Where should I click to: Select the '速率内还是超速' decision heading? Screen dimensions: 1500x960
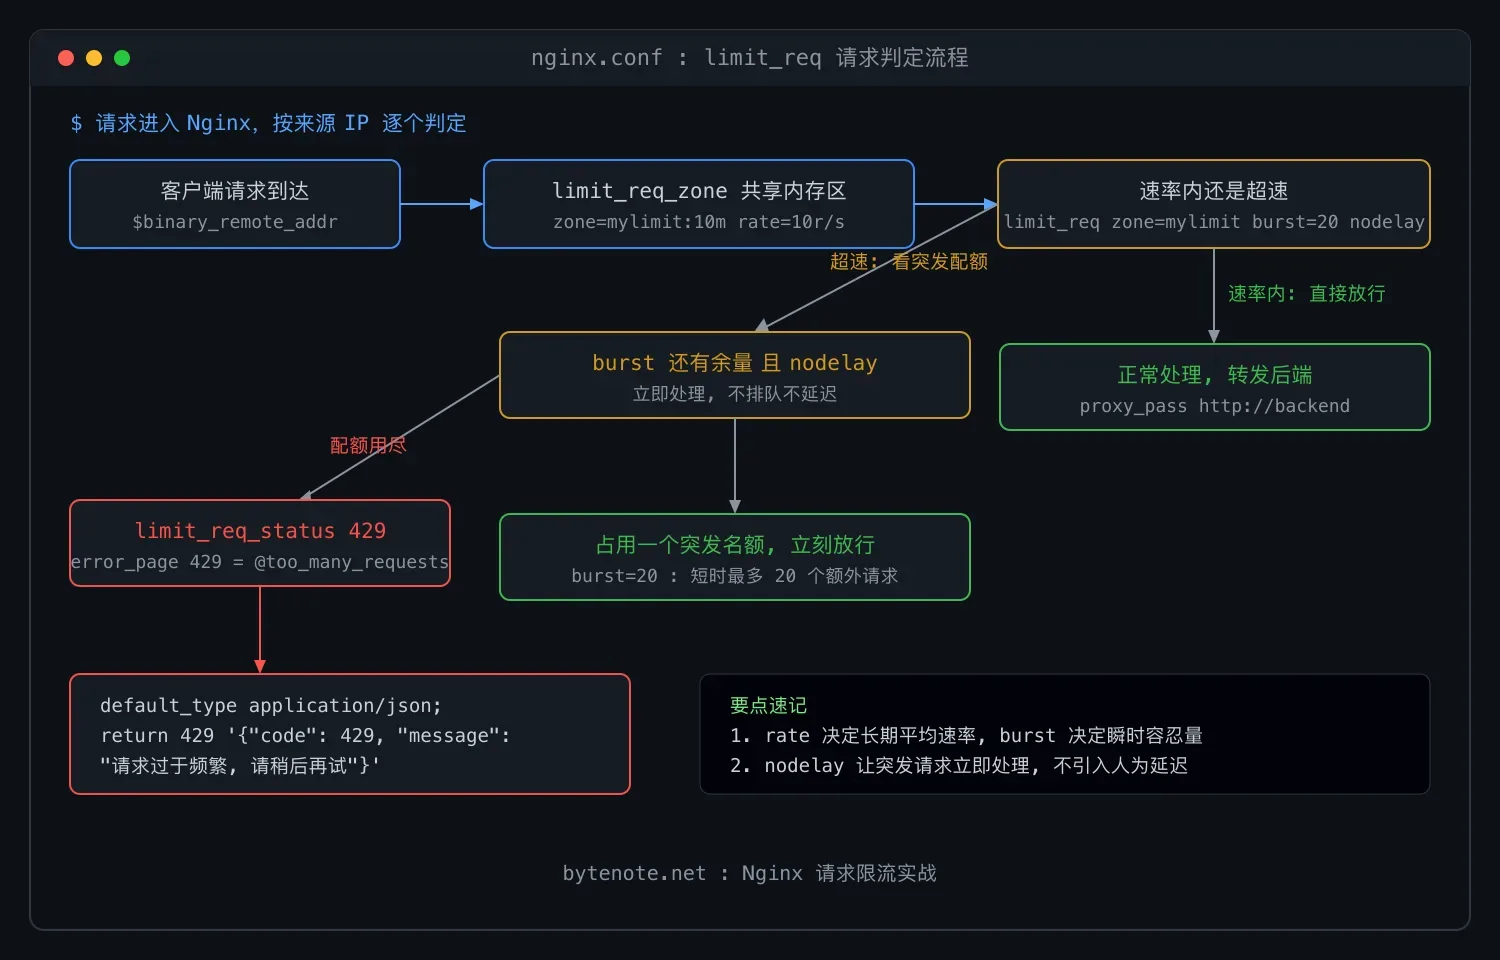click(1214, 191)
